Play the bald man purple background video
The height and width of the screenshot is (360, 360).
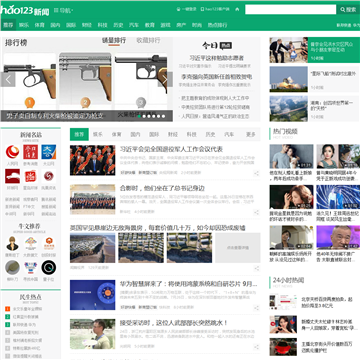tap(338, 238)
